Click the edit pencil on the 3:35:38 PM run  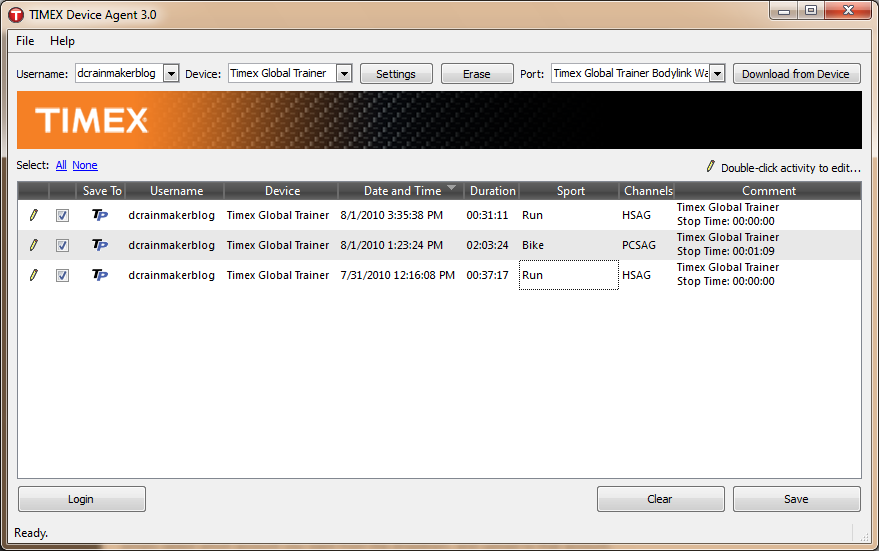click(34, 215)
